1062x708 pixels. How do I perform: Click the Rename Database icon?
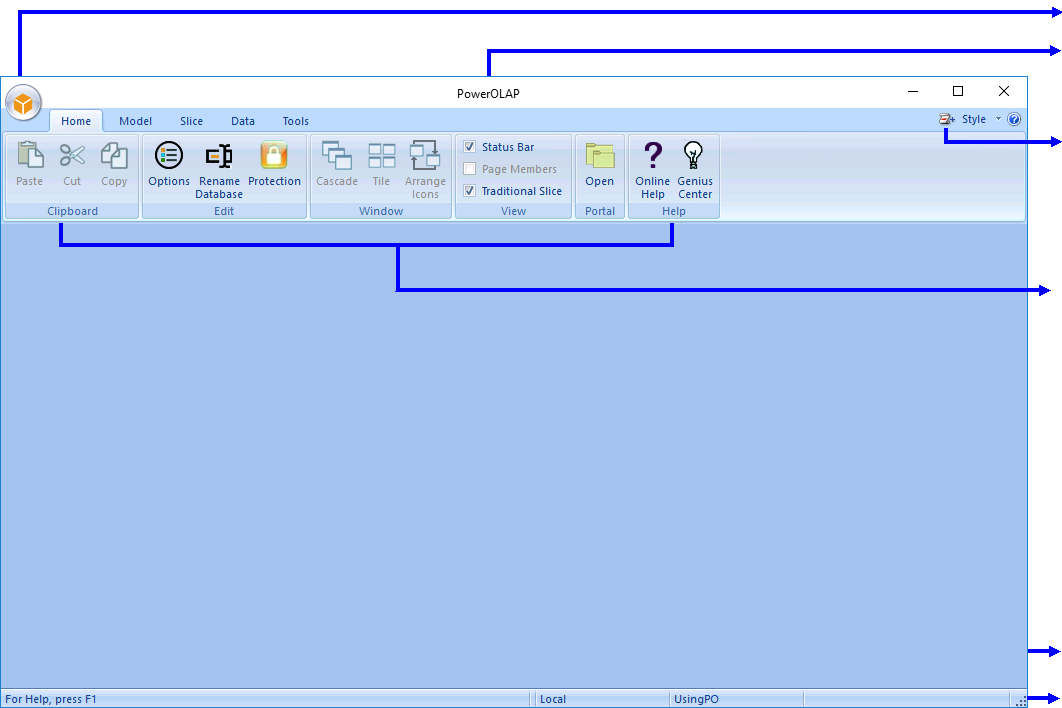pyautogui.click(x=219, y=156)
